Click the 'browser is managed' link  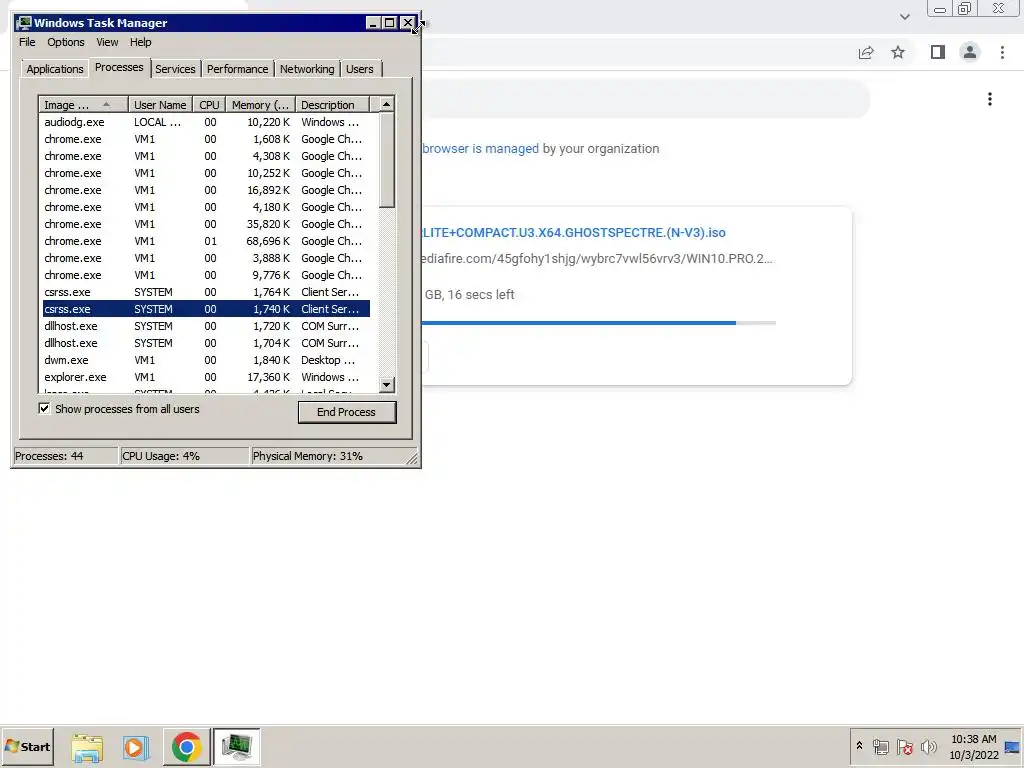(x=481, y=149)
